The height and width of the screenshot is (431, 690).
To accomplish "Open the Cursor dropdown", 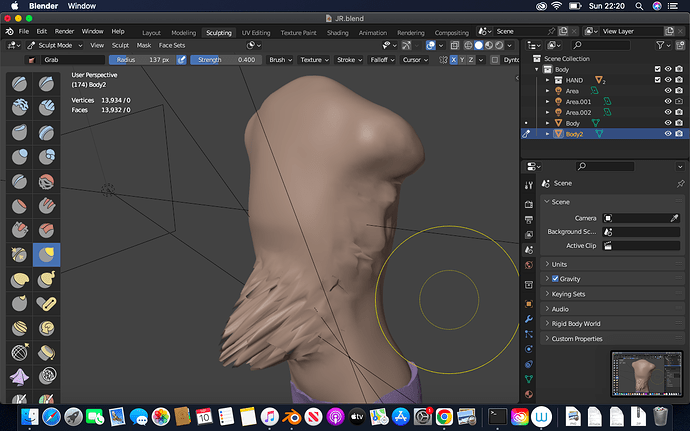I will click(x=415, y=60).
